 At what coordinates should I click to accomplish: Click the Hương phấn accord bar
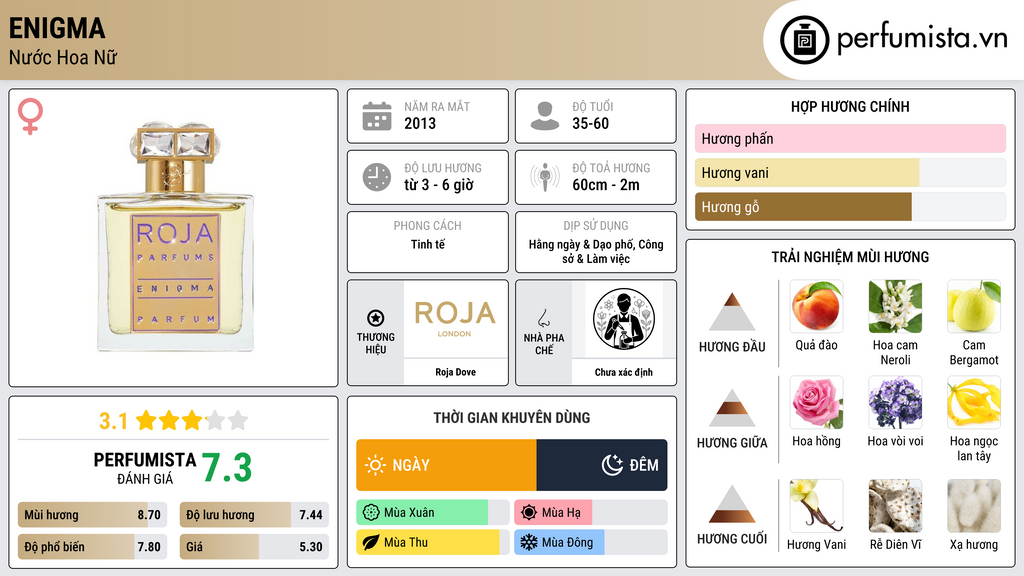[x=850, y=138]
